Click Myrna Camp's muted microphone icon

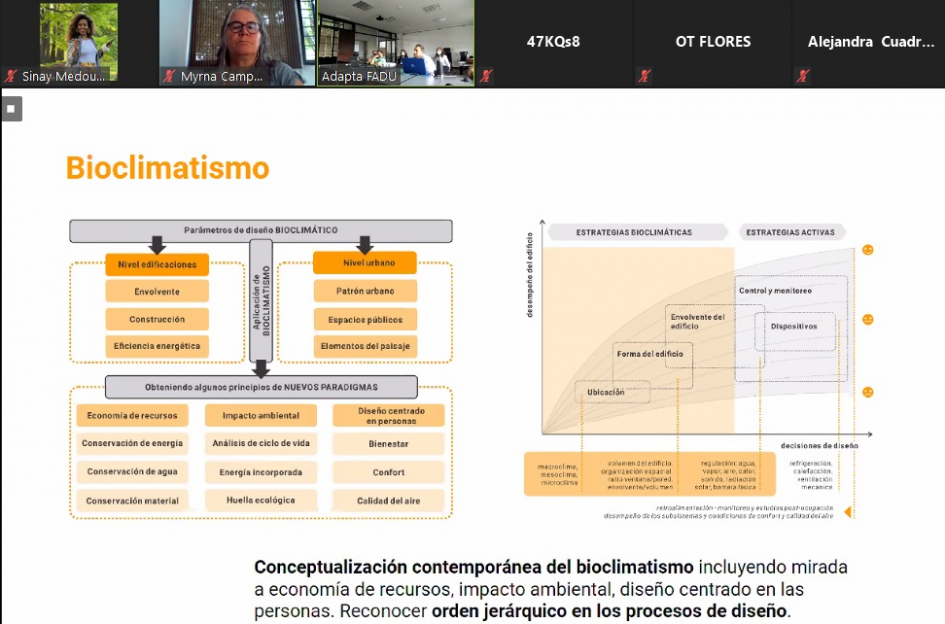click(x=169, y=76)
